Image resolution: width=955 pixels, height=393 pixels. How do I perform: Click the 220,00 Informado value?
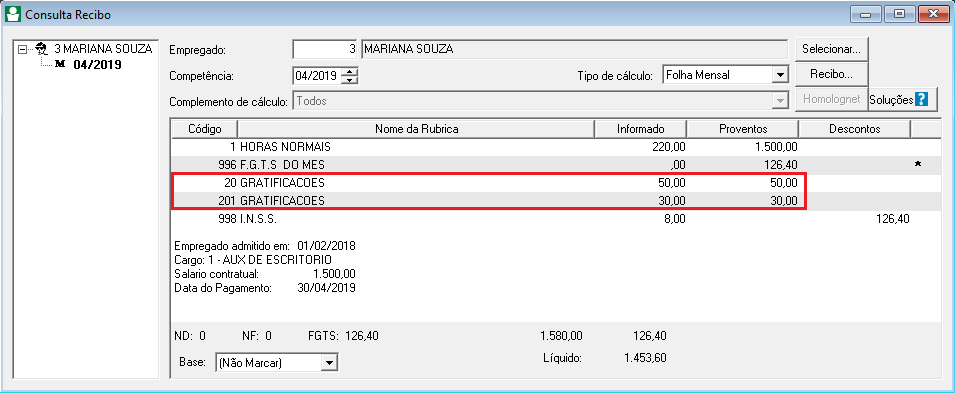click(668, 147)
